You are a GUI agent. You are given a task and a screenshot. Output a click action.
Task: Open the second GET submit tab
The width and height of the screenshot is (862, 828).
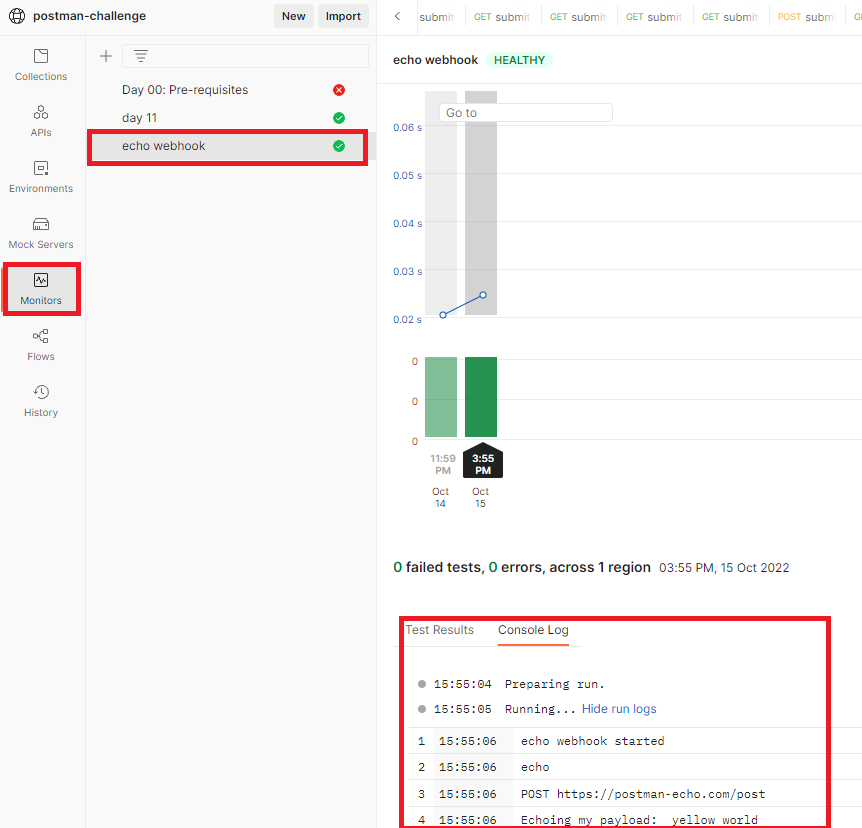(578, 17)
